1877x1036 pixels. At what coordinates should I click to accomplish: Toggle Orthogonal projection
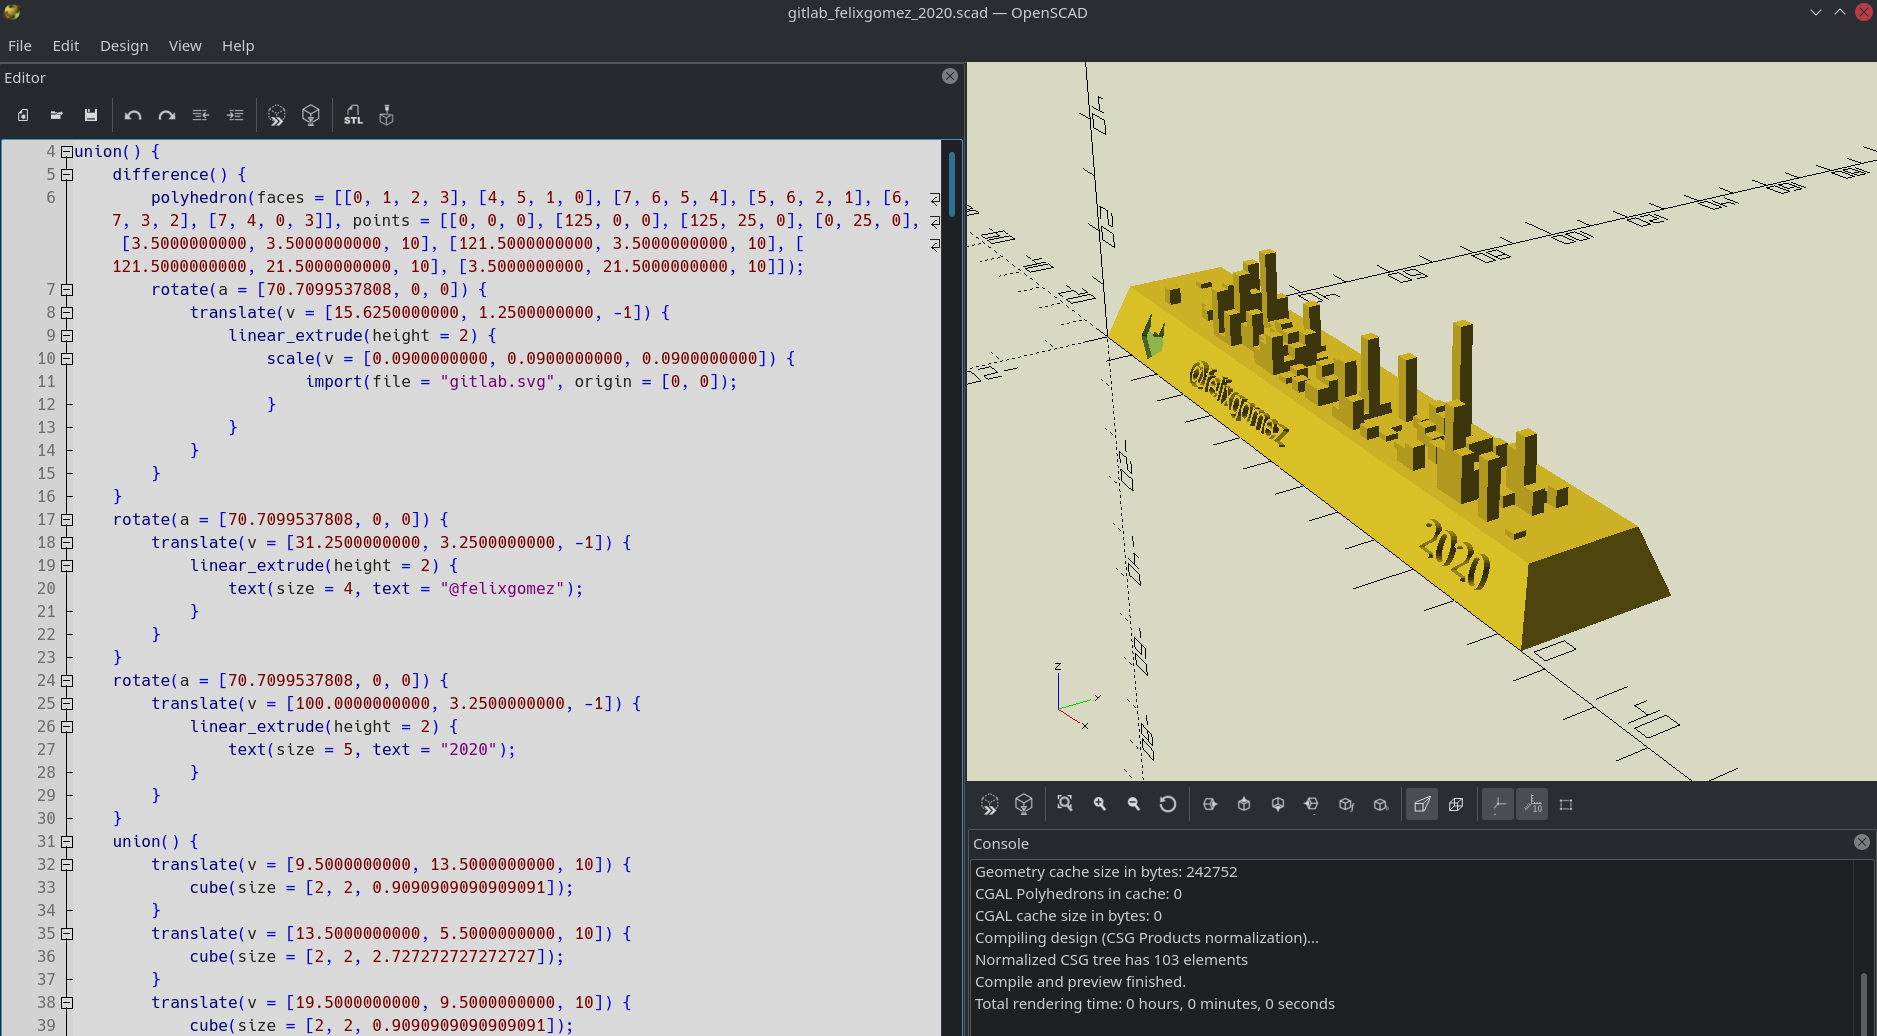point(1456,804)
